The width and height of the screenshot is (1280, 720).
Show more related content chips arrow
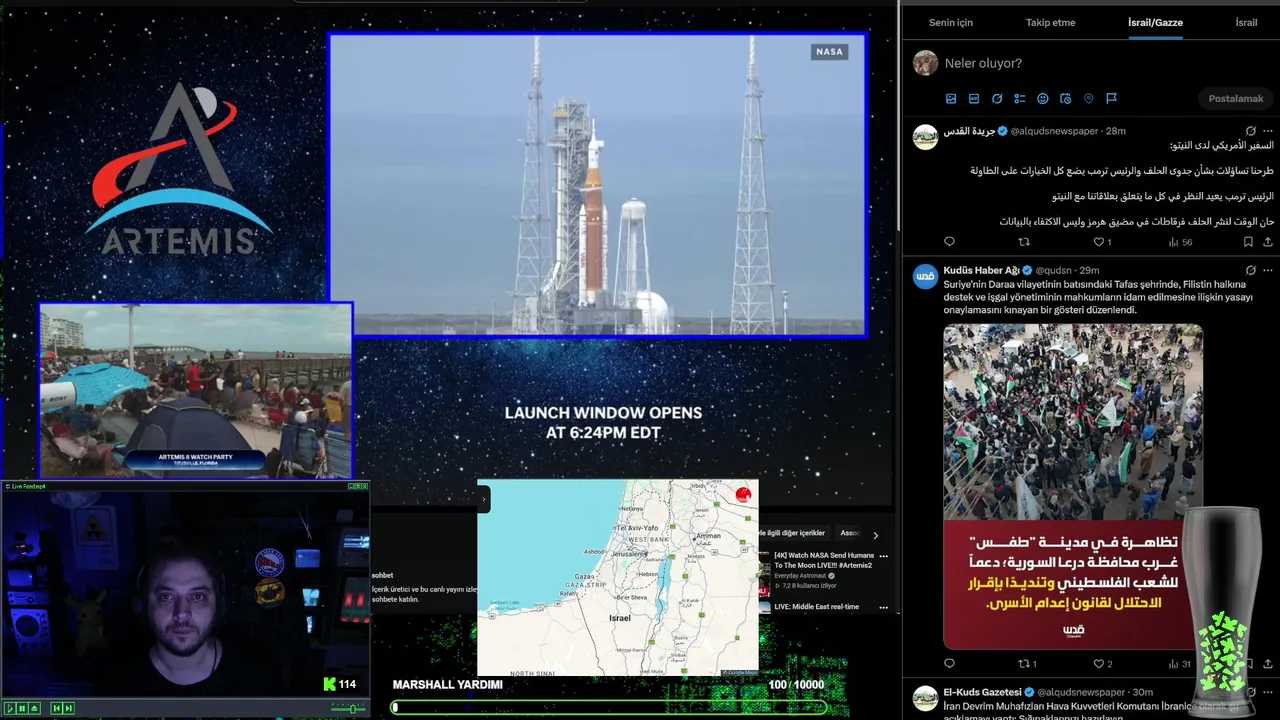875,535
